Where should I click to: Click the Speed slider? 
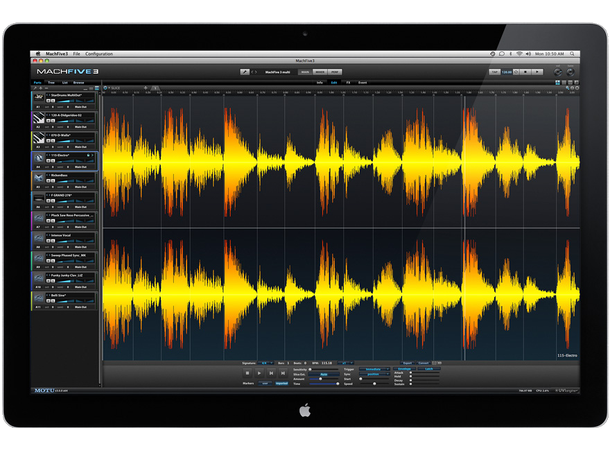tap(374, 383)
